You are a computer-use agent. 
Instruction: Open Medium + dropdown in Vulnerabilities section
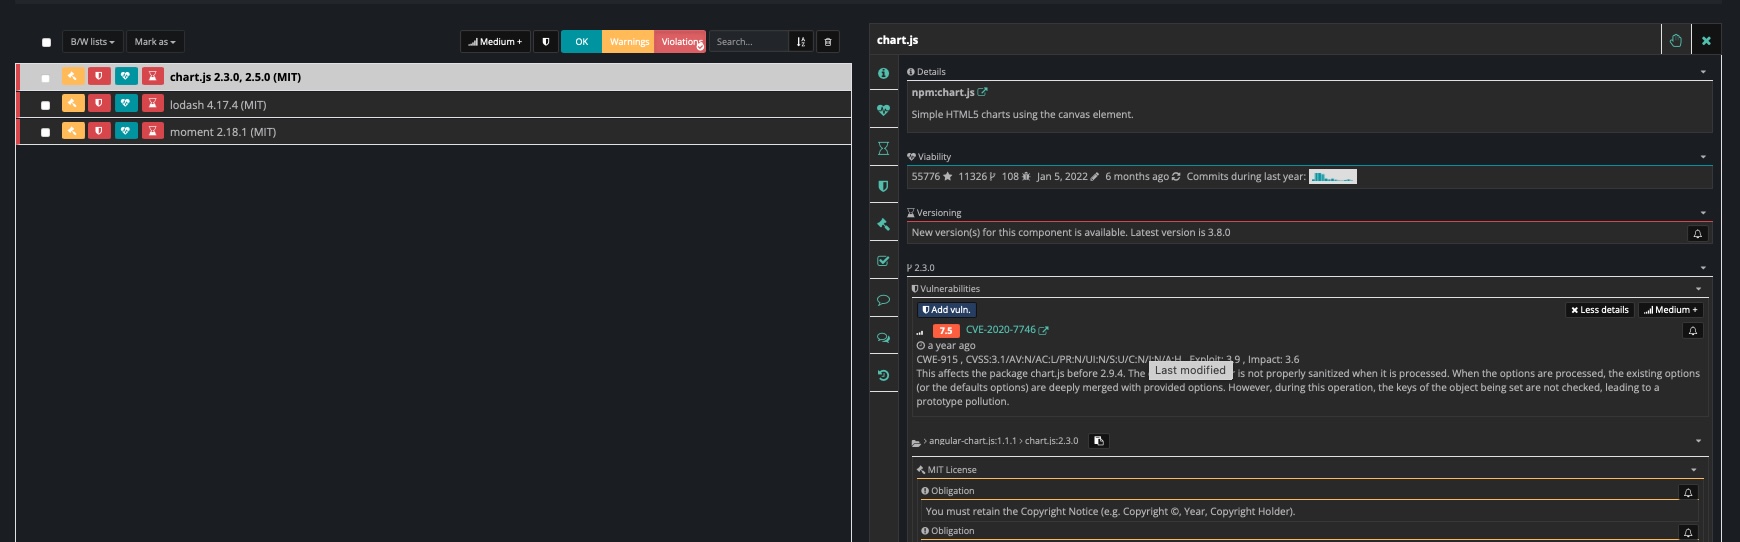1670,310
